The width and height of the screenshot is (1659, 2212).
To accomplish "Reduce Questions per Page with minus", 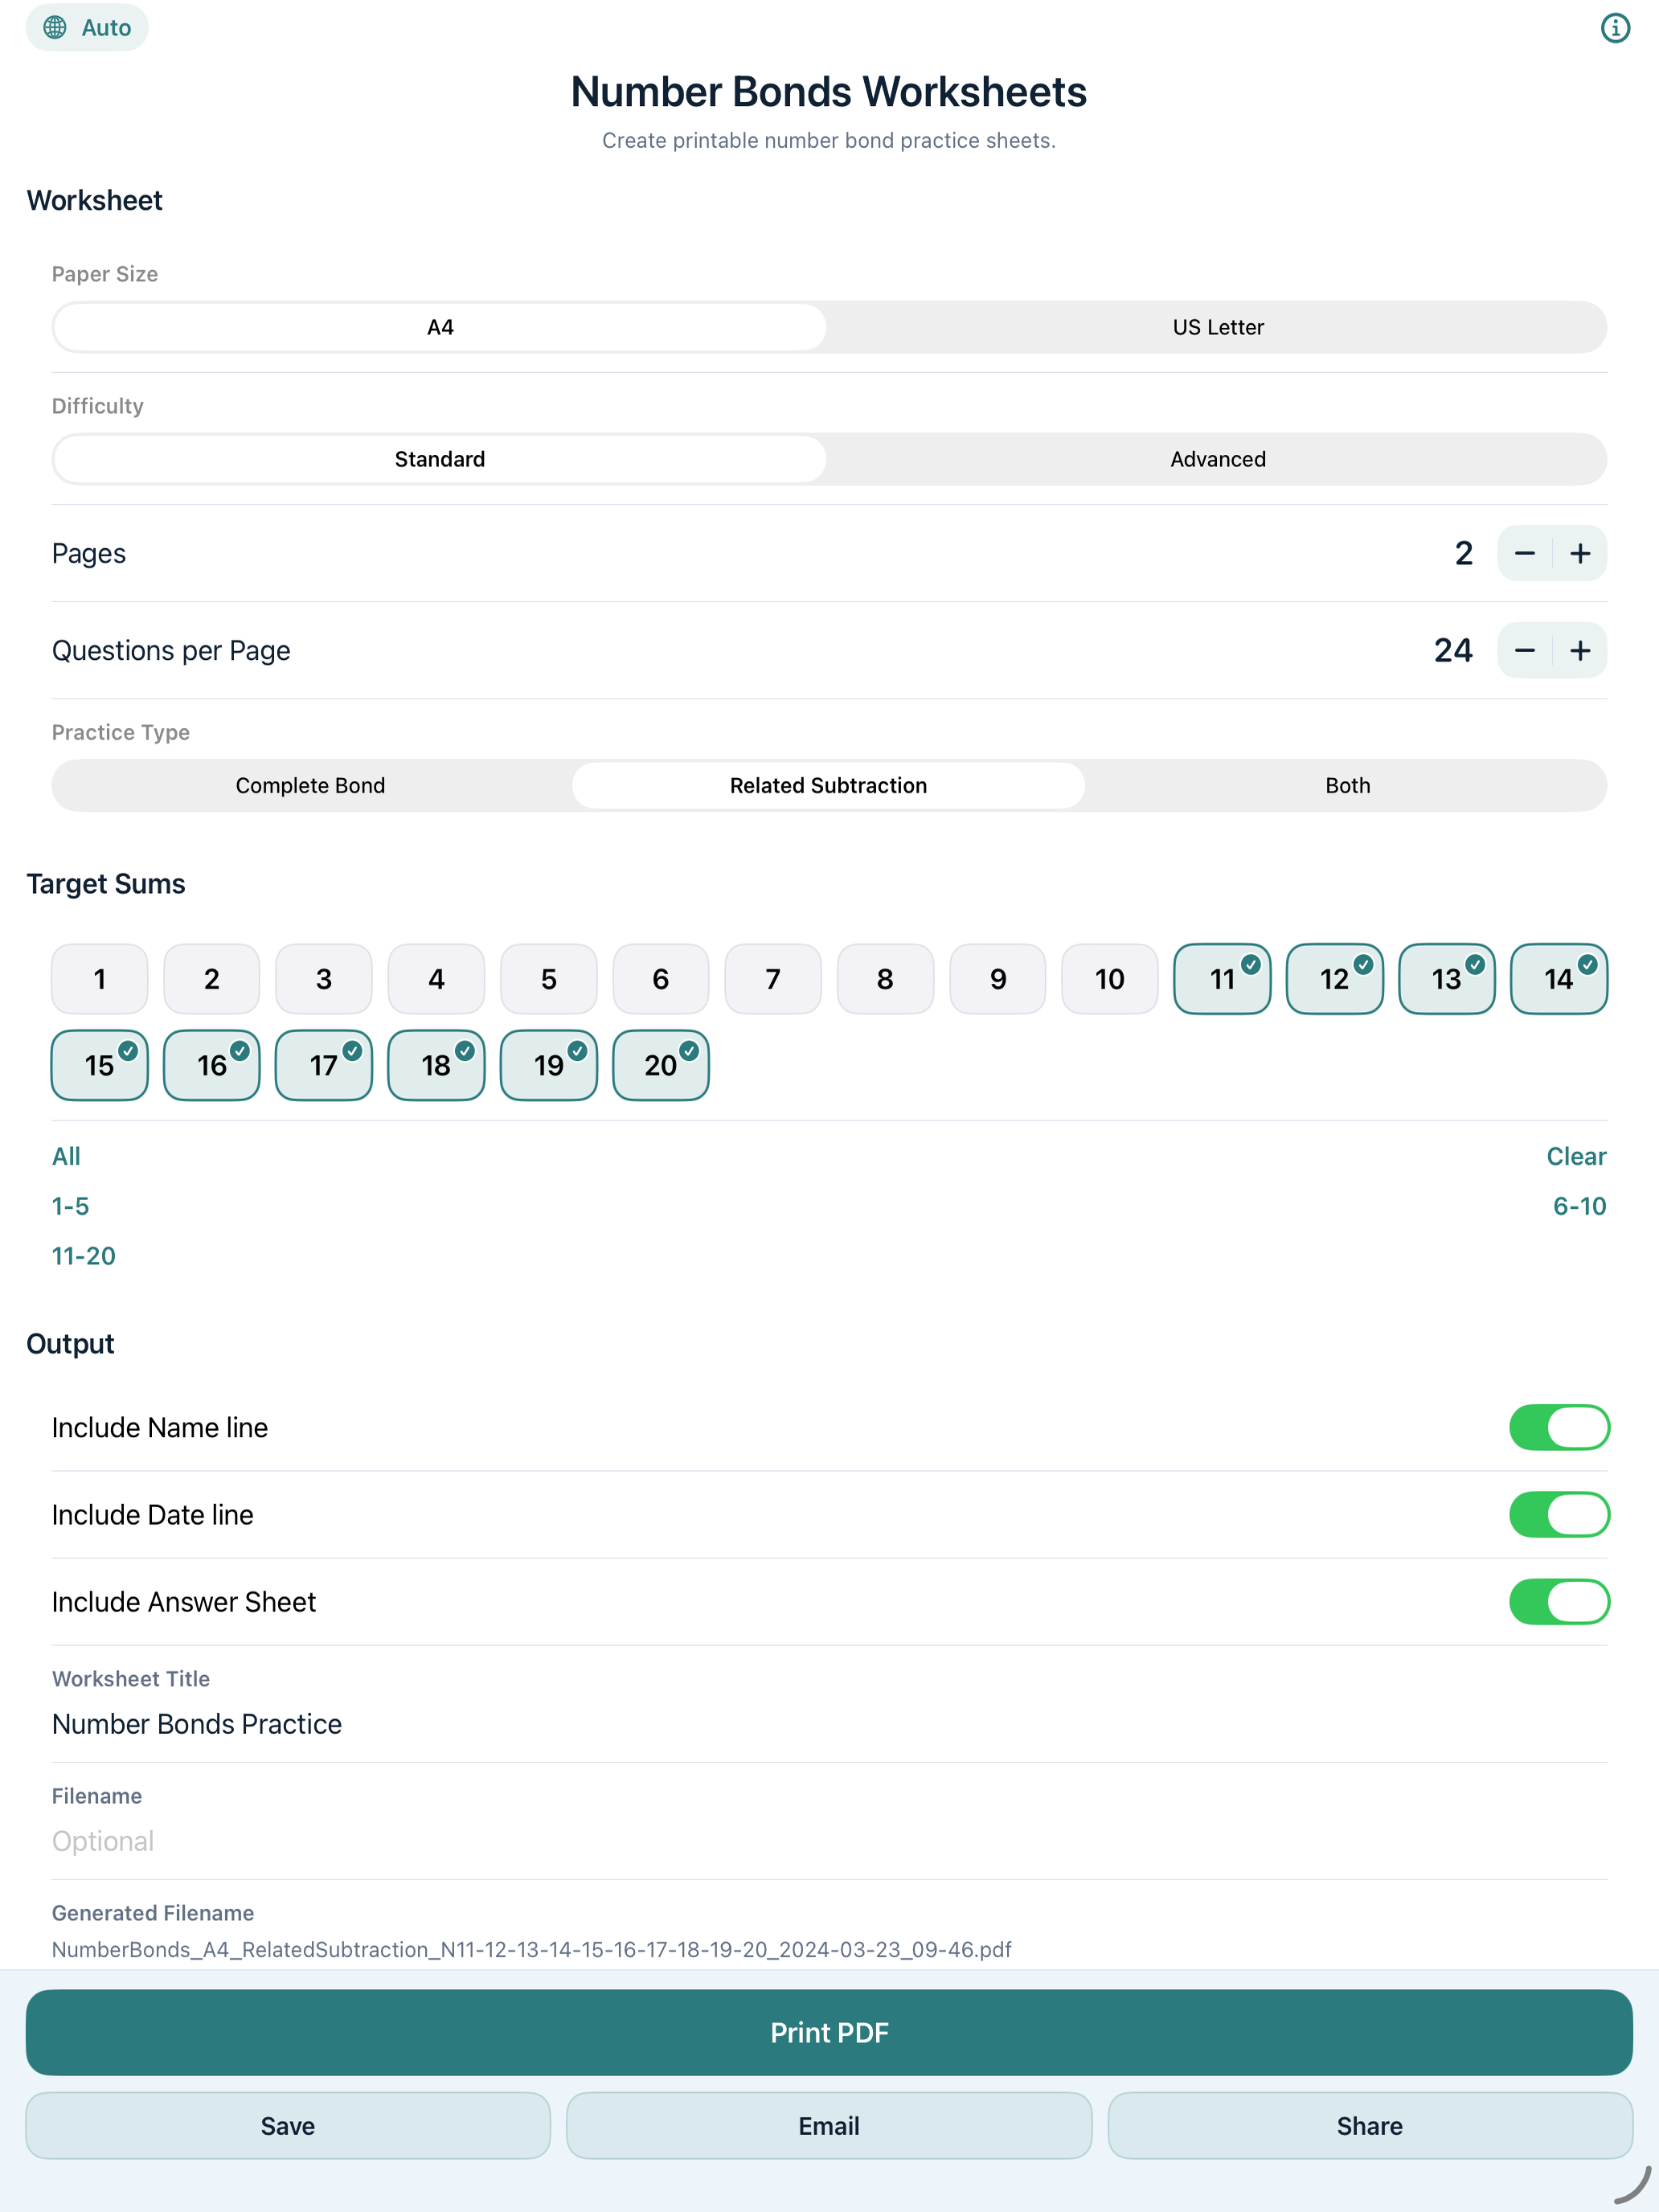I will [1524, 650].
